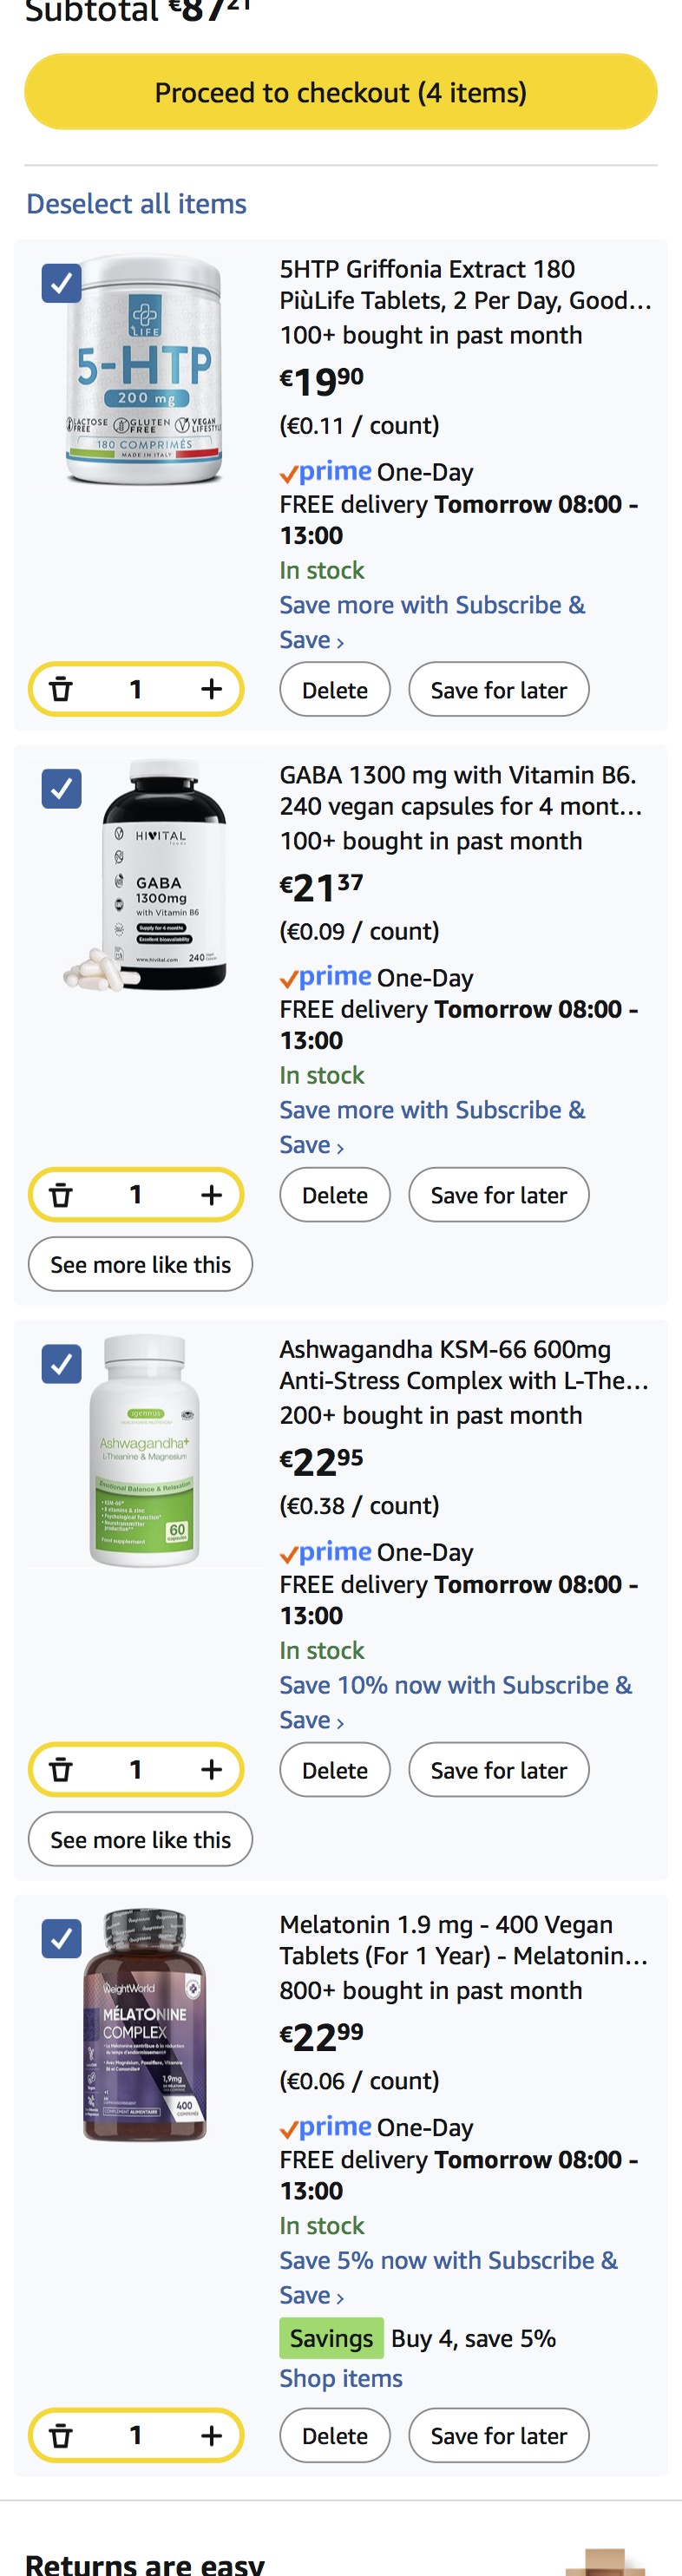See more like this under Ashwagandha

pyautogui.click(x=140, y=1839)
